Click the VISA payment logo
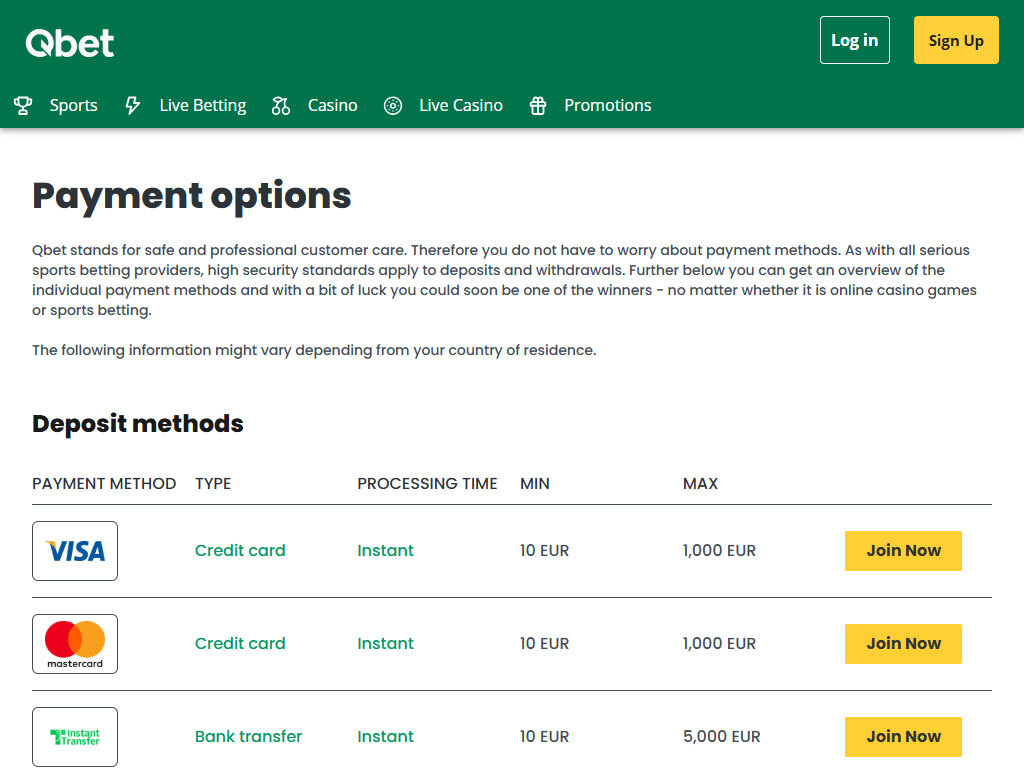This screenshot has width=1024, height=768. pos(75,551)
